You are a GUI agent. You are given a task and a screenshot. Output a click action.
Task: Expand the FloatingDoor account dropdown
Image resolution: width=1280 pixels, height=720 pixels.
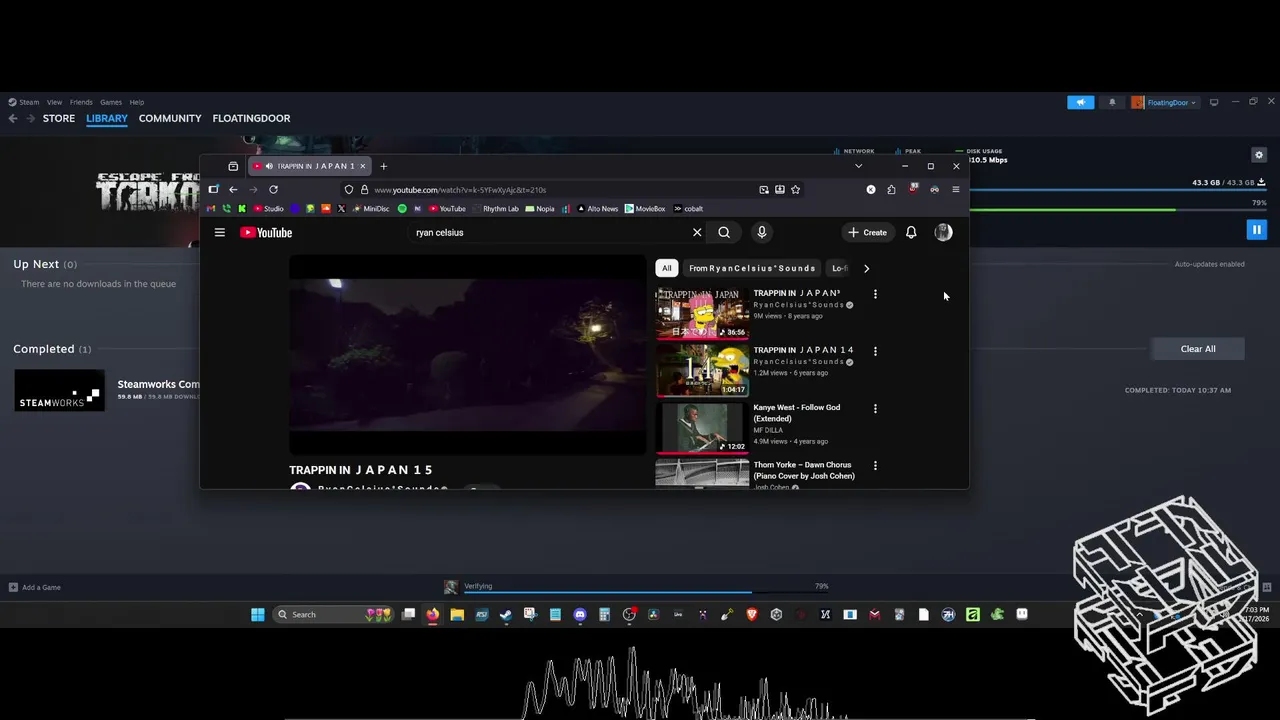(x=1170, y=102)
